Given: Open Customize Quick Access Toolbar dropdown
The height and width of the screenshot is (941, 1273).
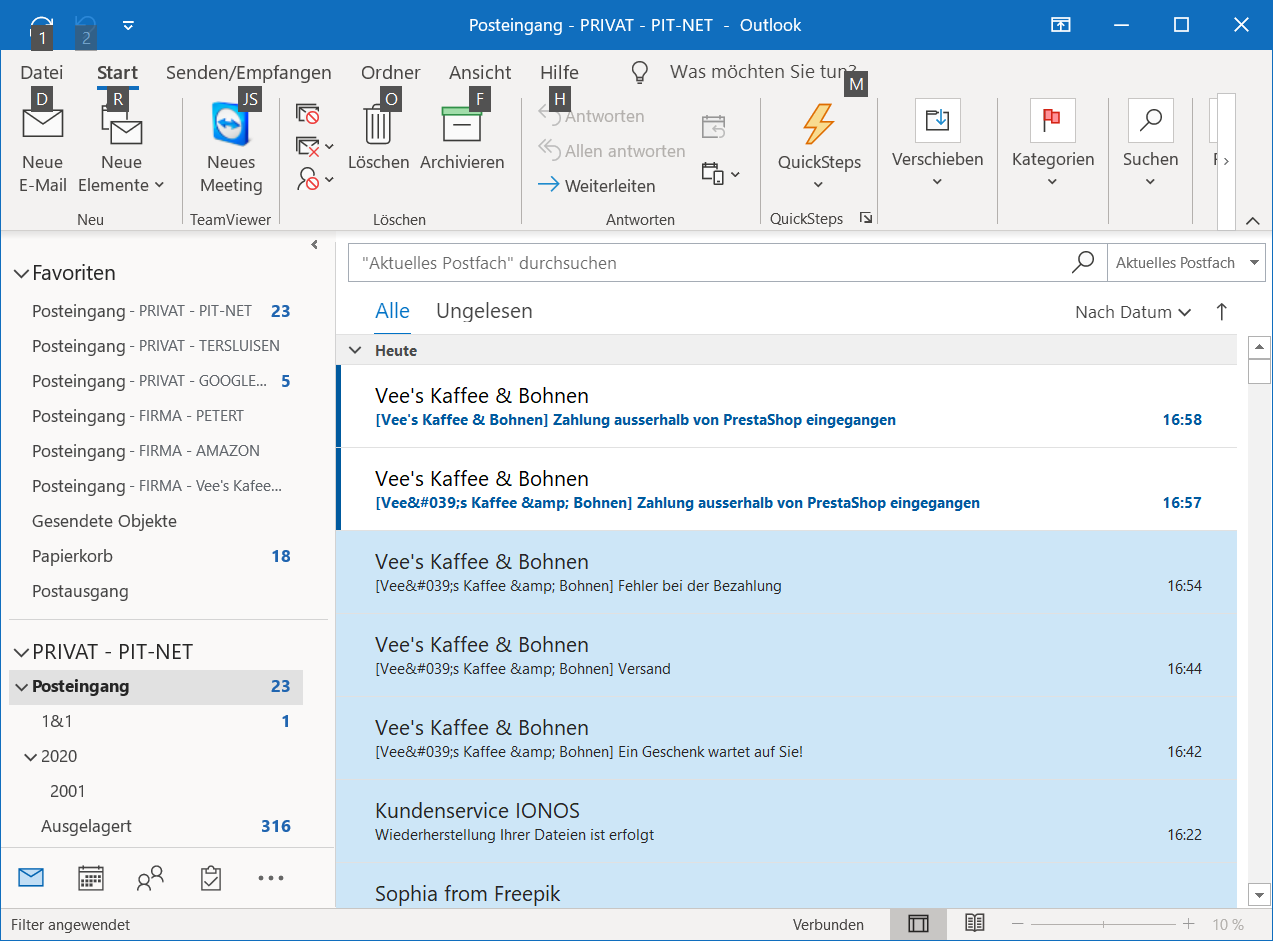Looking at the screenshot, I should (x=128, y=25).
